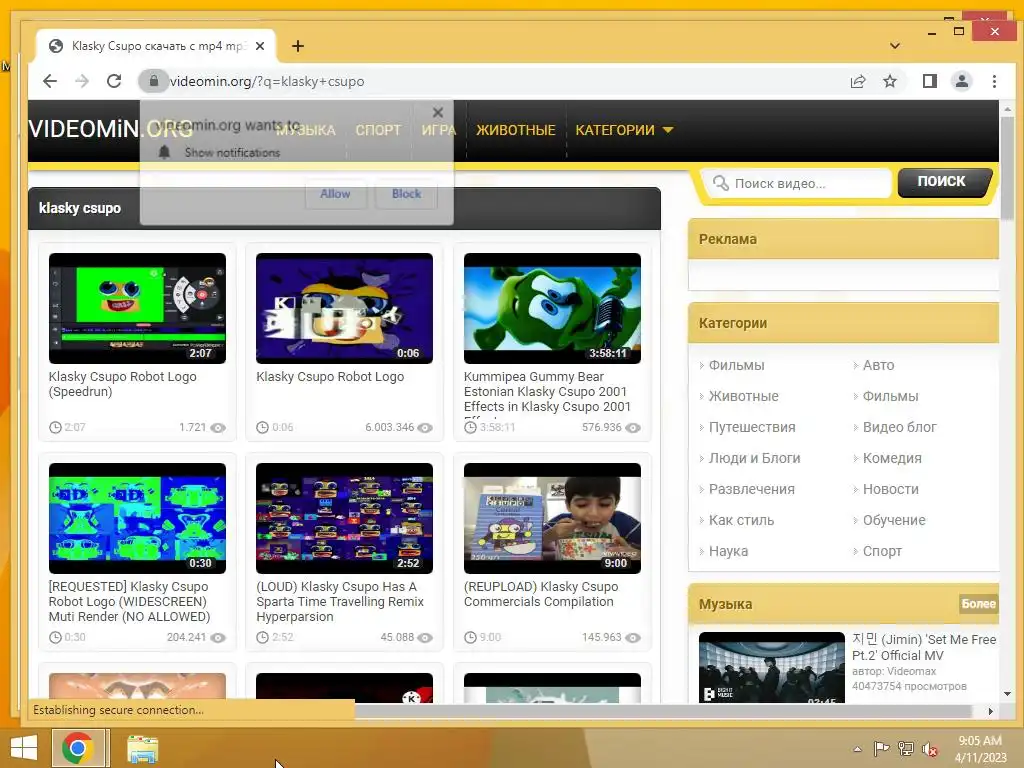Show hidden tray icons arrow

(x=857, y=749)
